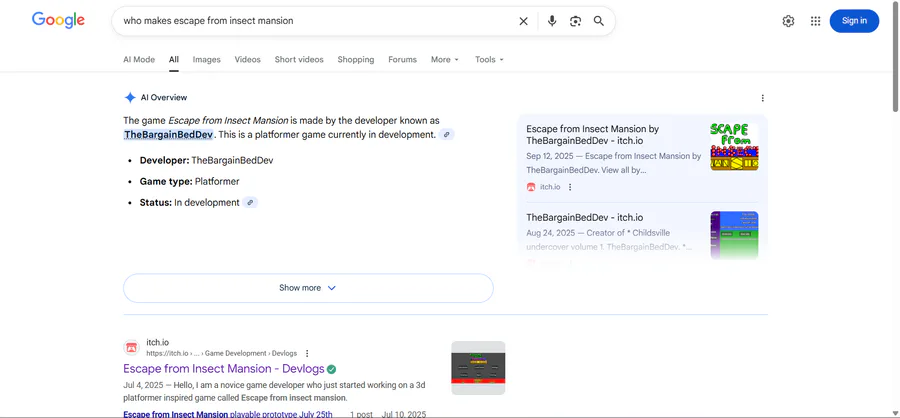Open Google apps grid icon
This screenshot has height=418, width=900.
point(815,21)
